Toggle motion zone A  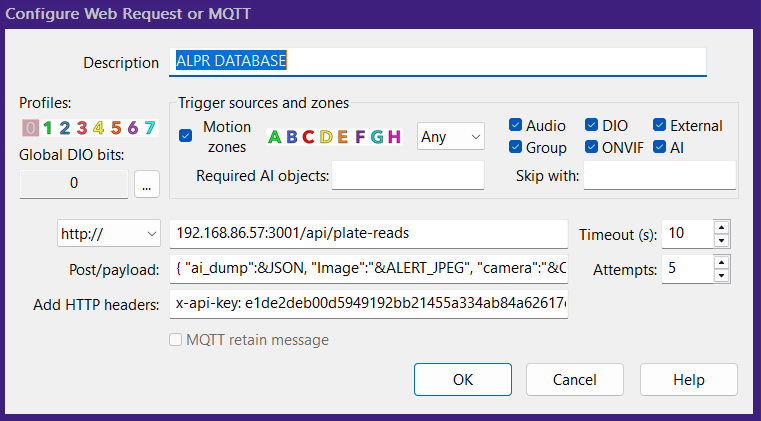pyautogui.click(x=275, y=137)
